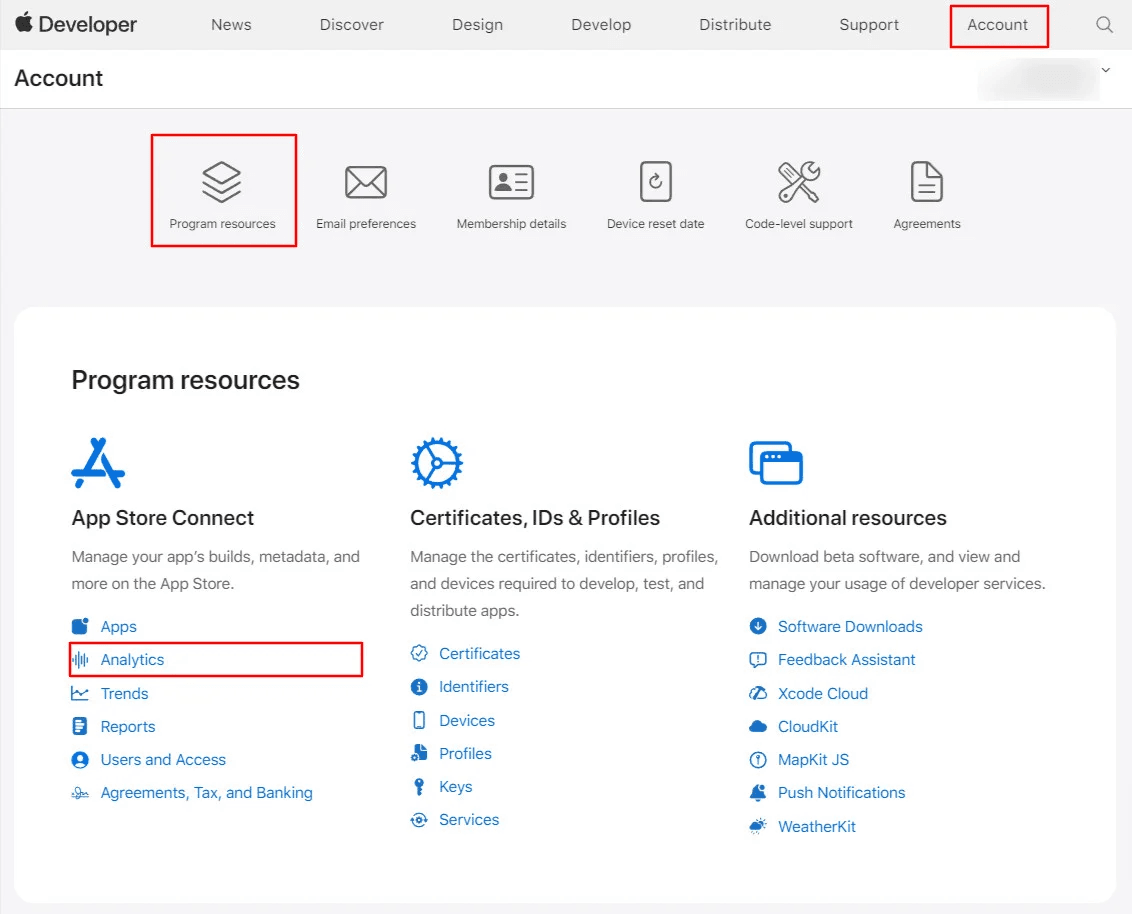Click the Certificates badge icon
The height and width of the screenshot is (914, 1132).
pyautogui.click(x=419, y=653)
